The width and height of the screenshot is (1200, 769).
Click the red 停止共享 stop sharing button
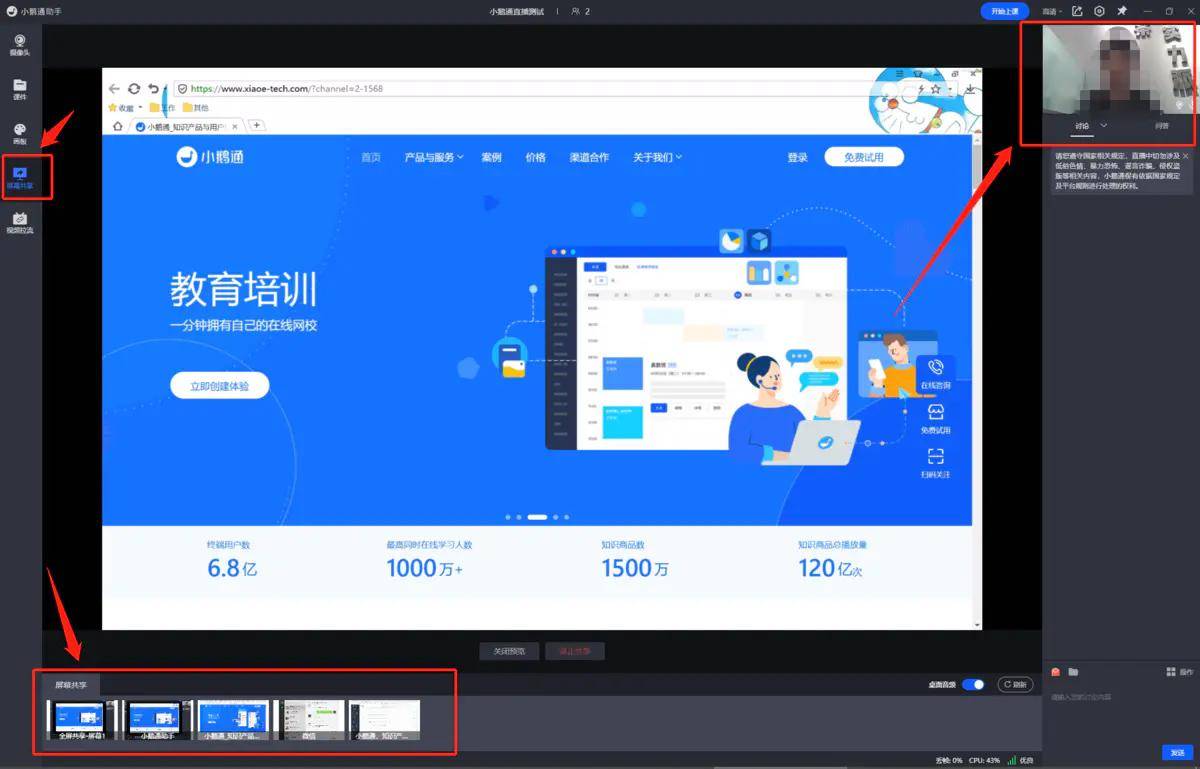coord(575,651)
